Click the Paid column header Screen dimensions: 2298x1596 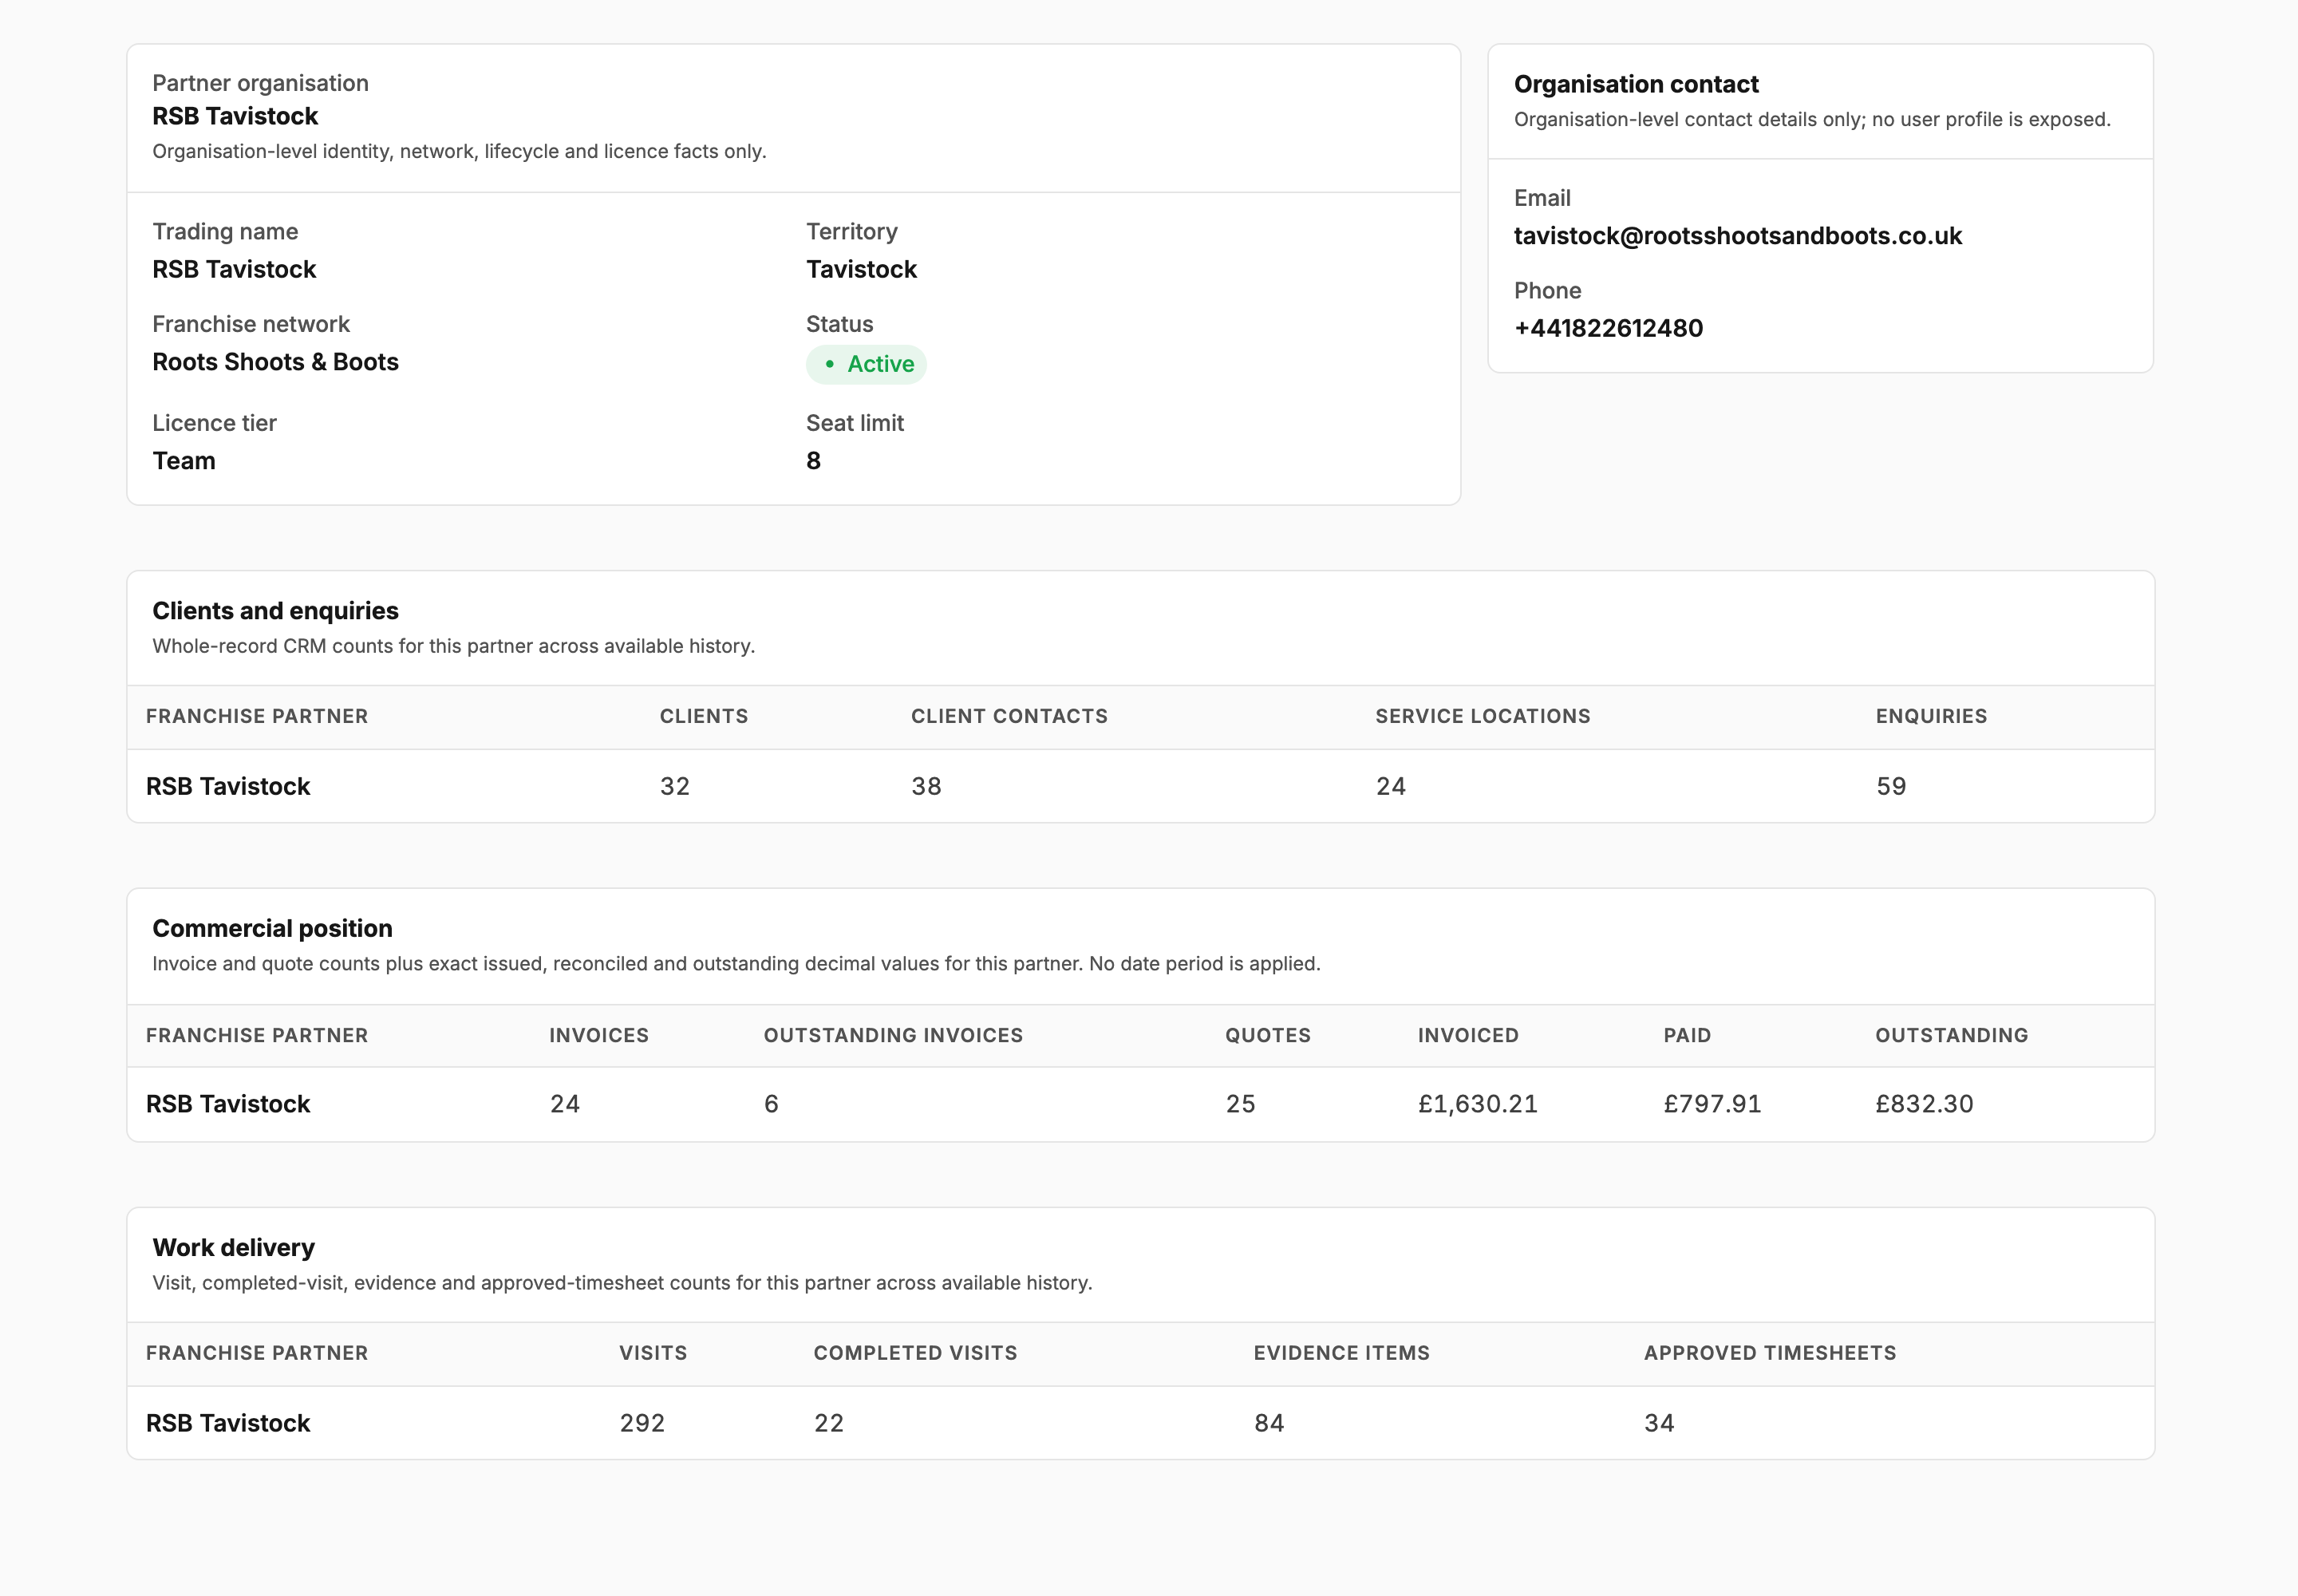1687,1035
